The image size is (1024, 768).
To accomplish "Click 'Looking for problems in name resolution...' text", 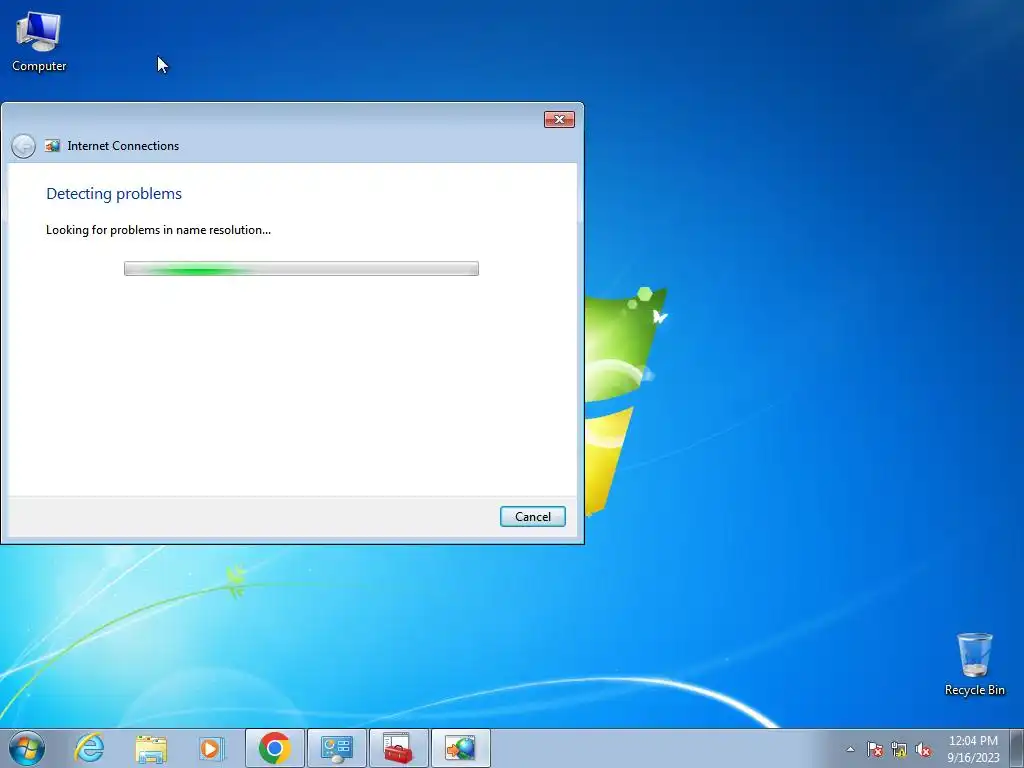I will click(x=158, y=230).
